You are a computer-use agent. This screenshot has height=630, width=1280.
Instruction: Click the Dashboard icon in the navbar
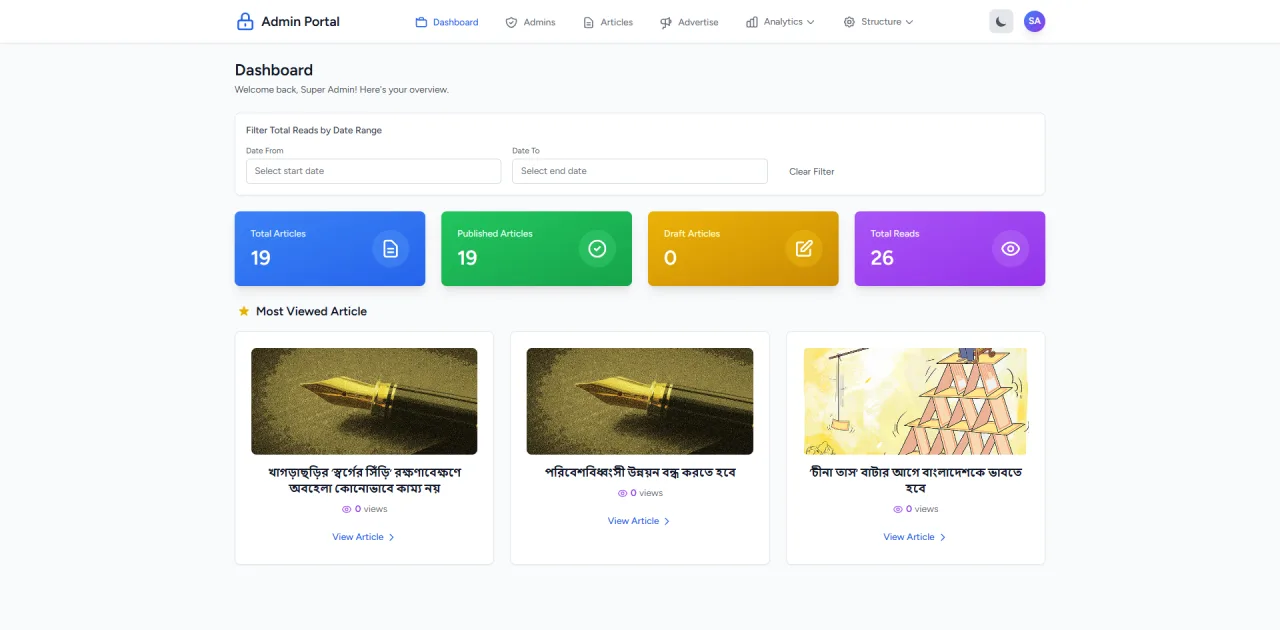(421, 22)
